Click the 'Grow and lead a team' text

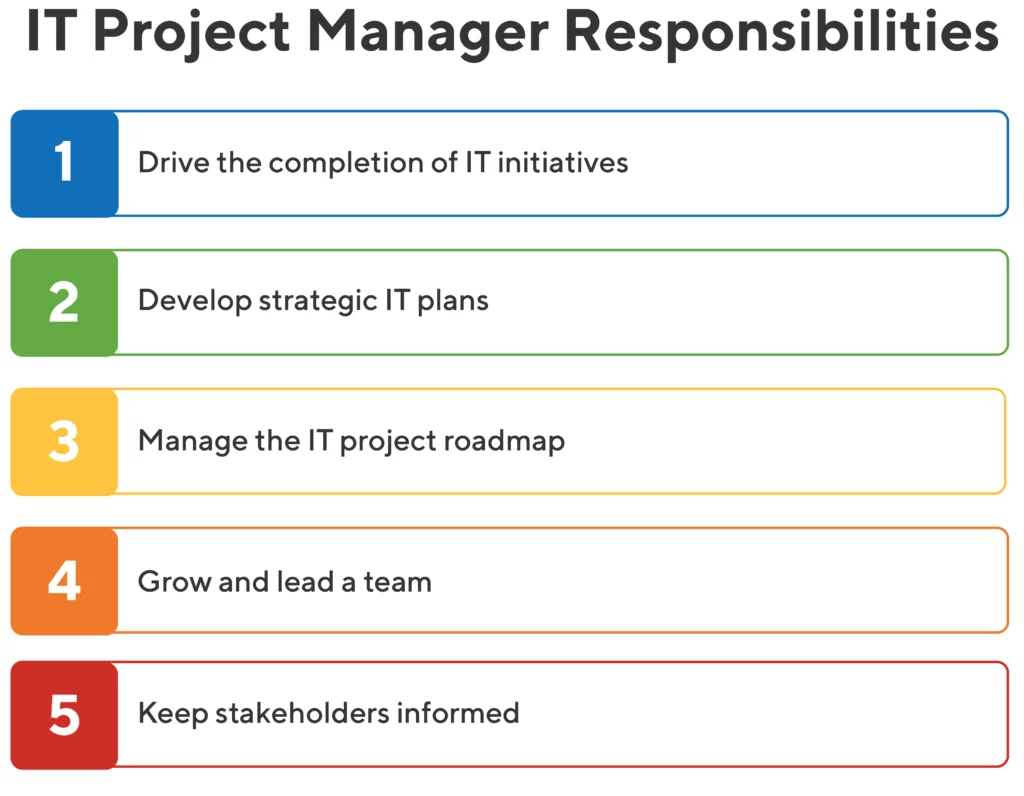(285, 582)
